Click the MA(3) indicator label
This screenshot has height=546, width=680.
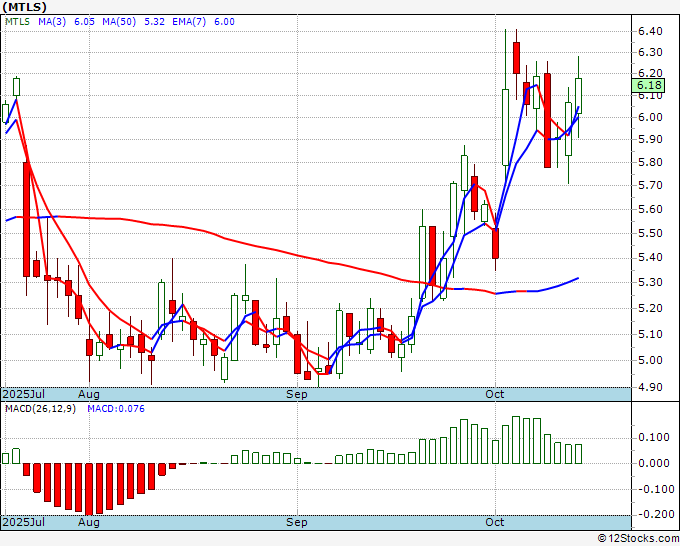[x=52, y=22]
